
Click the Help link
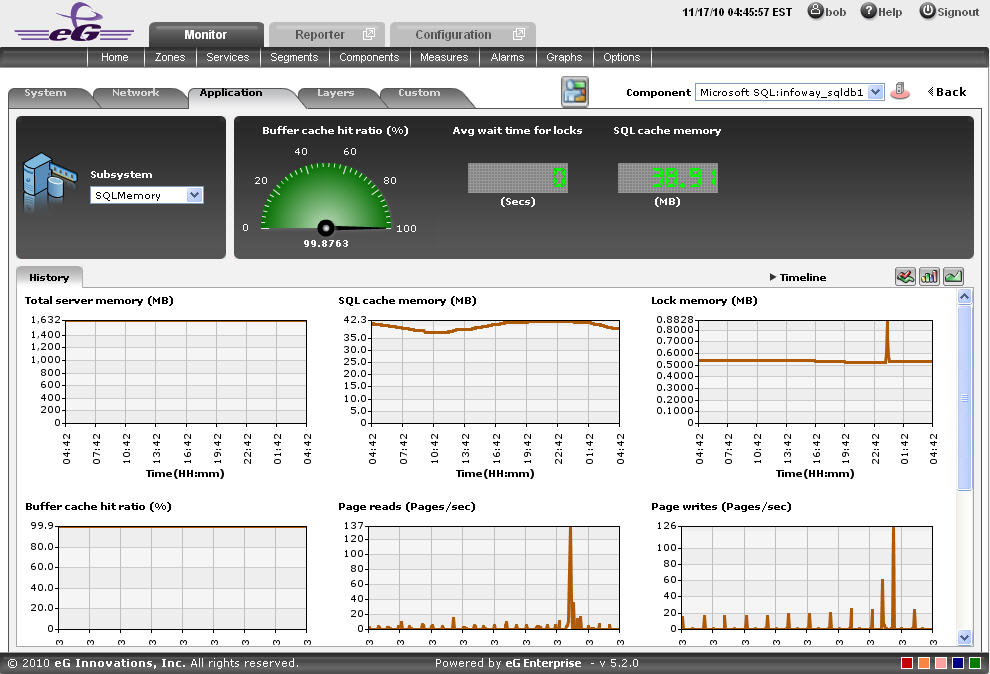[x=890, y=12]
